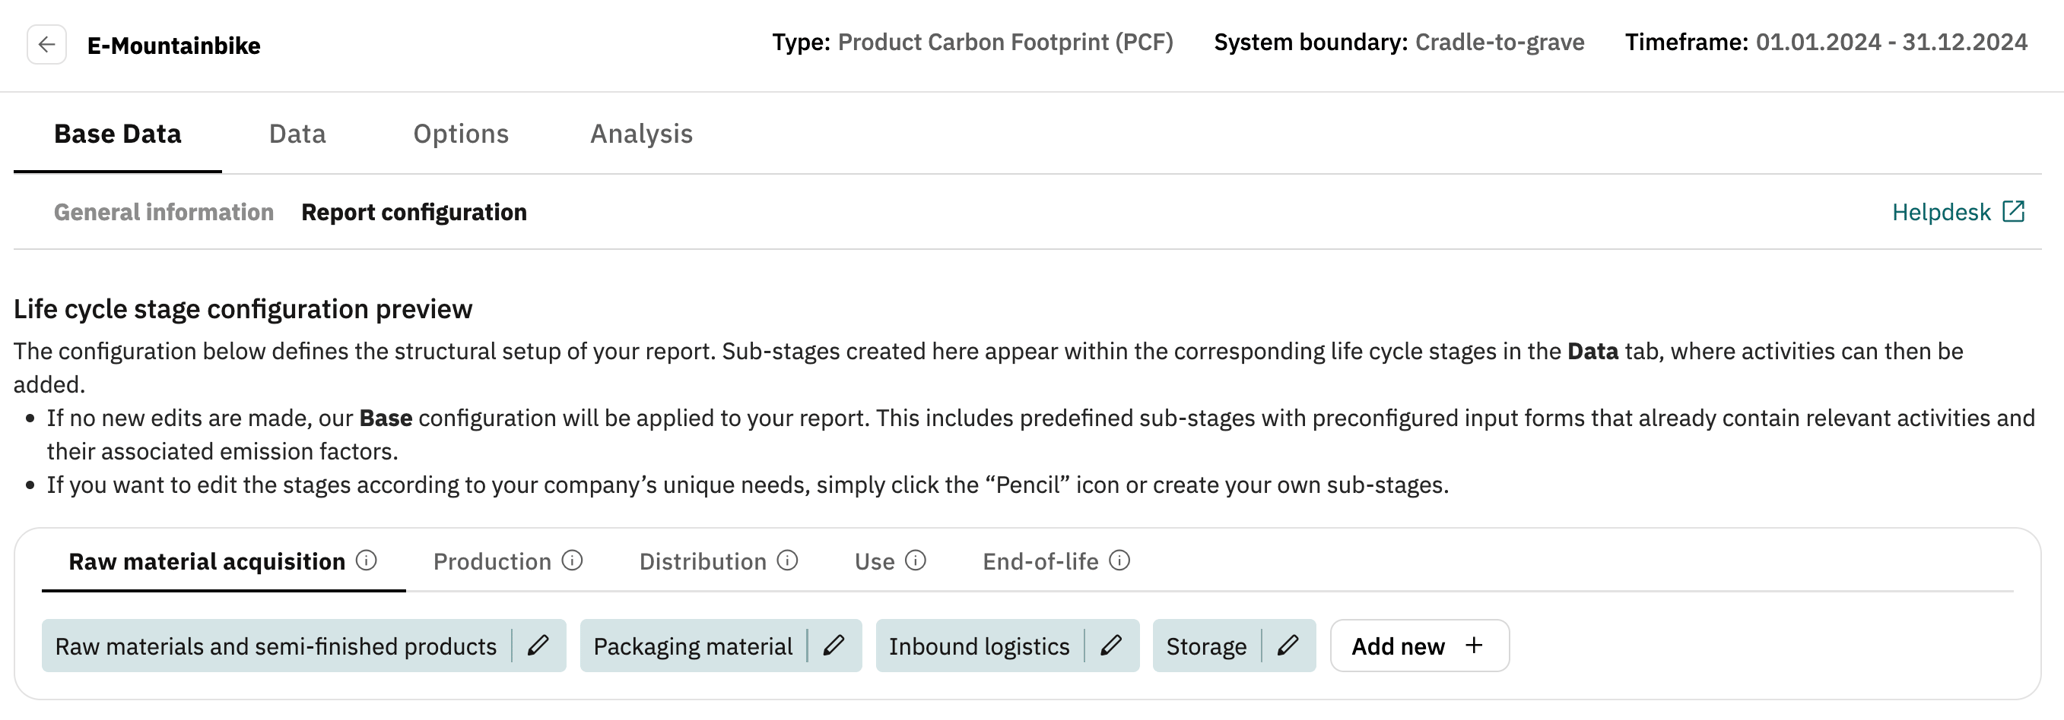Click the Distribution stage info icon

[788, 561]
